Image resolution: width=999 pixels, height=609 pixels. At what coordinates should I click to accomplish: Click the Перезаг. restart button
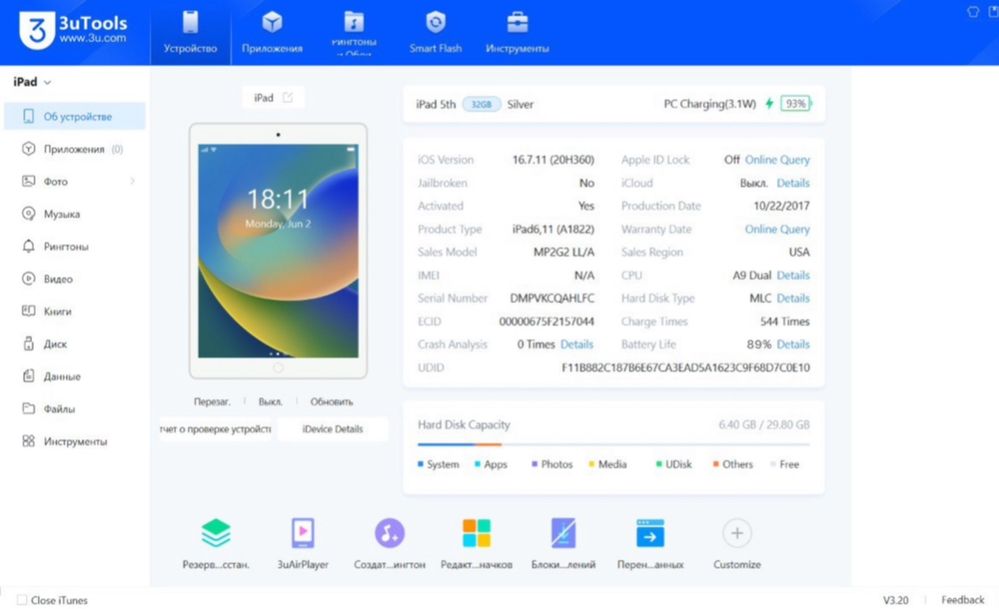click(x=212, y=402)
